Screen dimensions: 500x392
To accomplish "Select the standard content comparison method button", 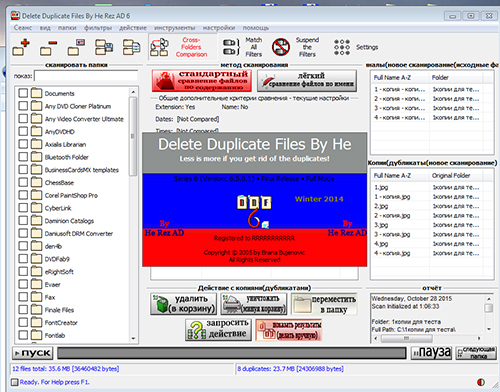I will (202, 80).
